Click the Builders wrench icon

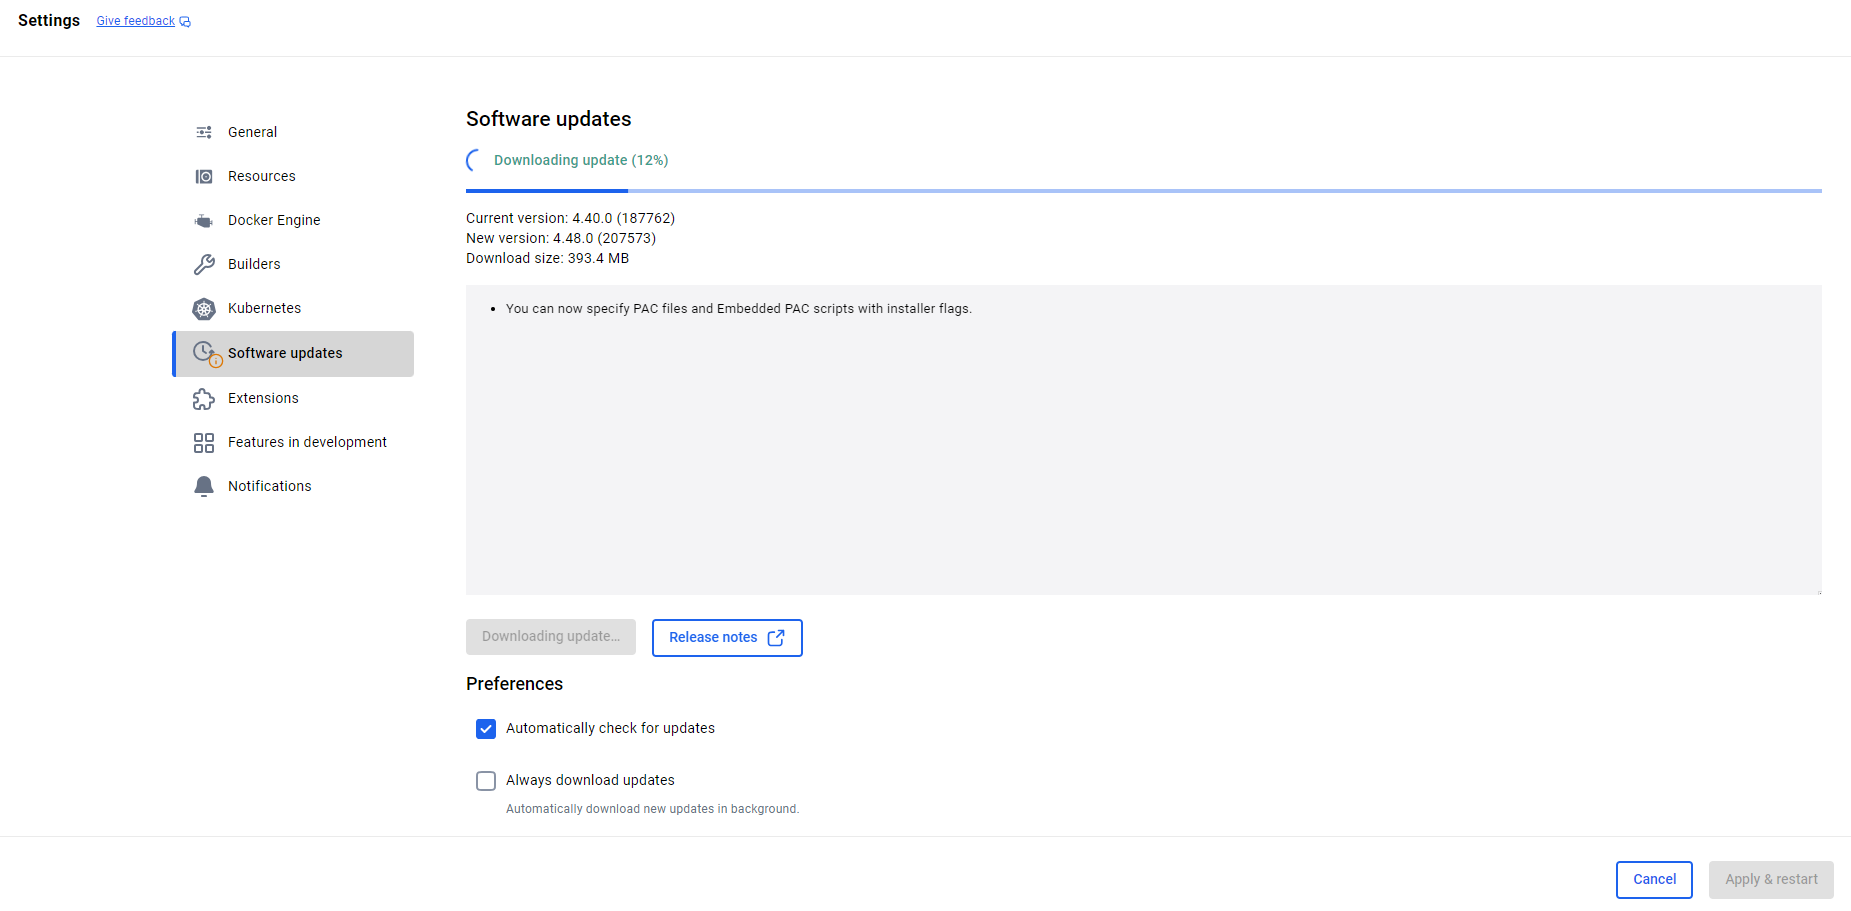pos(204,264)
